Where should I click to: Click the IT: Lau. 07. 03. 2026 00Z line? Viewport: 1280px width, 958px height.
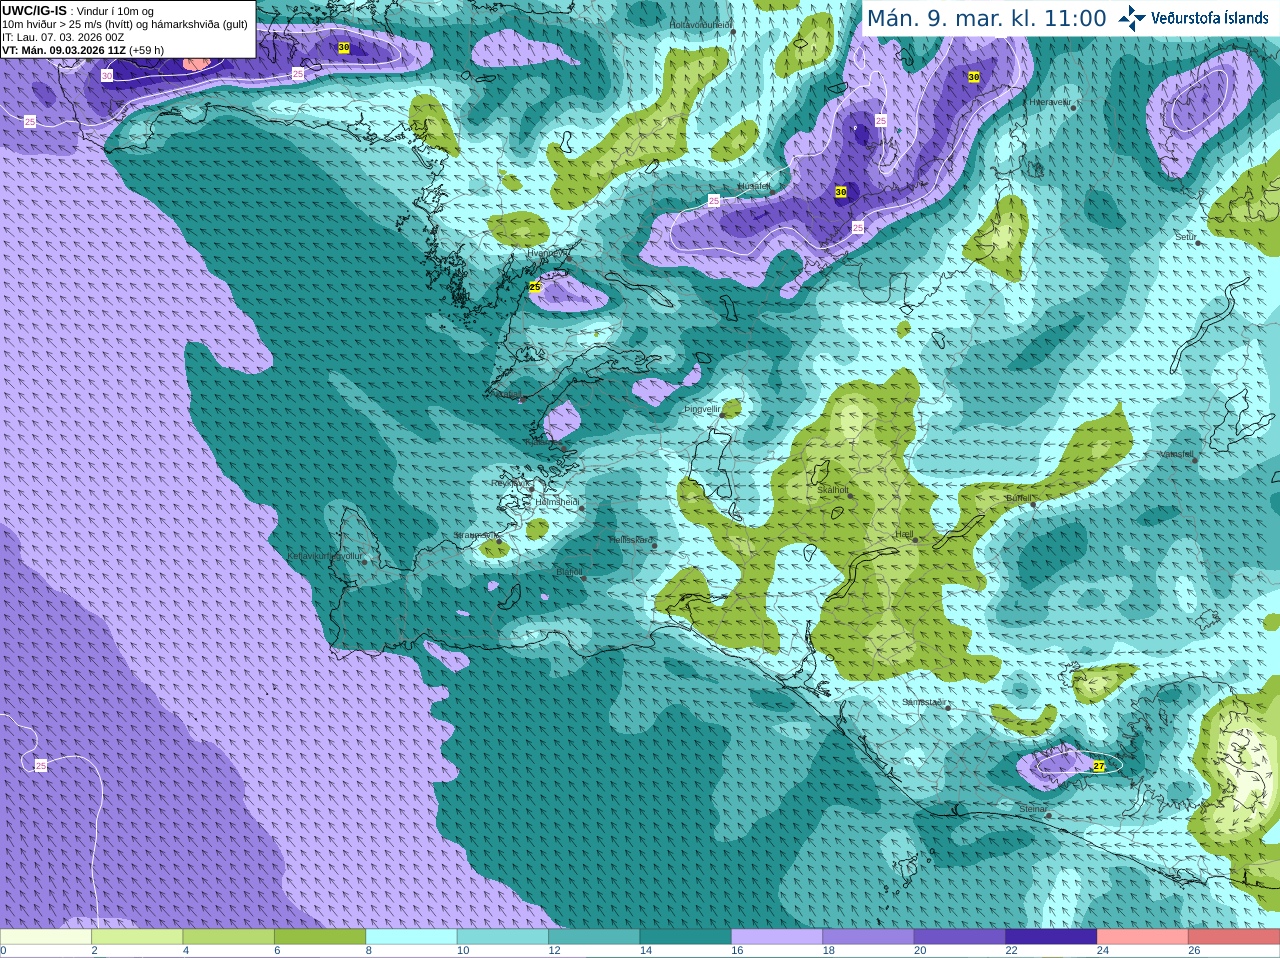[63, 37]
